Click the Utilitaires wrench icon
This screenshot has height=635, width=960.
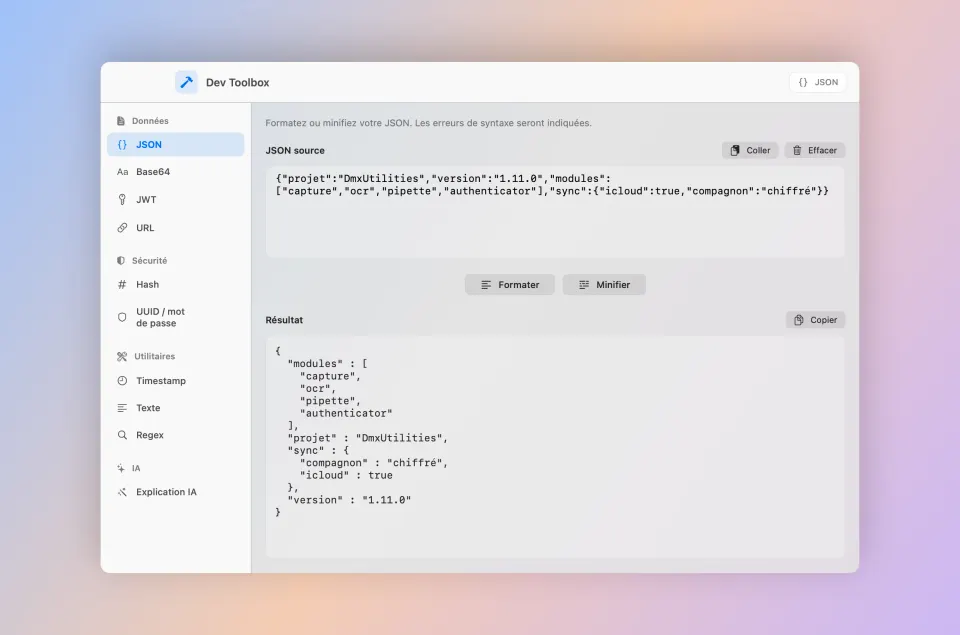122,356
